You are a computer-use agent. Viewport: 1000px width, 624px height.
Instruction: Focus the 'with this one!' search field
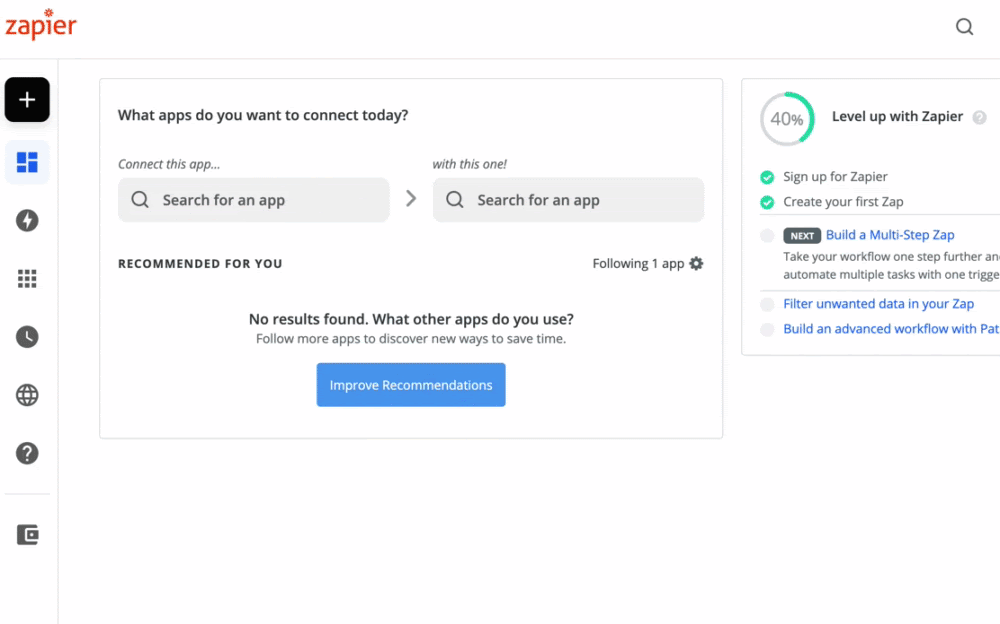(x=568, y=200)
